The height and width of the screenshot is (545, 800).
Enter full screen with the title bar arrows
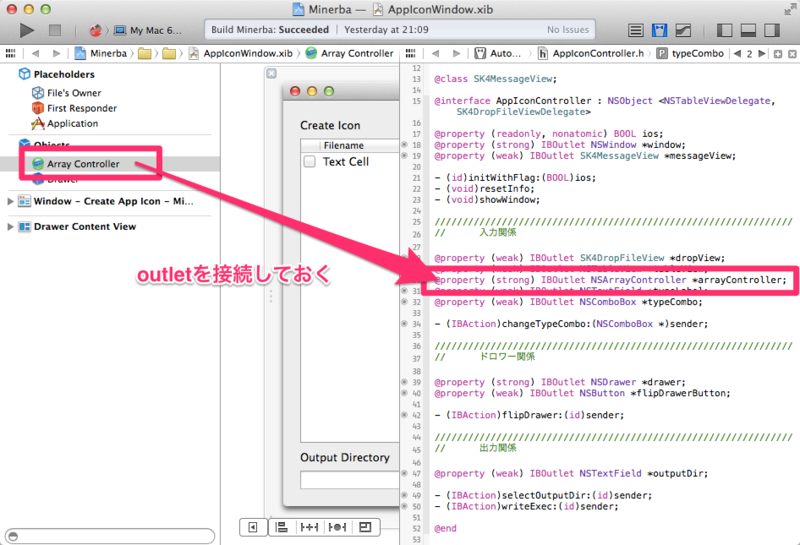789,9
